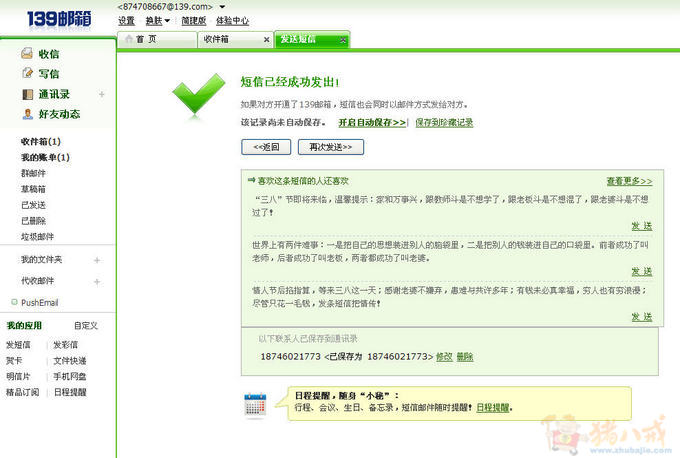Expand 我的文件夹 with plus sign
This screenshot has width=680, height=458.
click(x=97, y=260)
